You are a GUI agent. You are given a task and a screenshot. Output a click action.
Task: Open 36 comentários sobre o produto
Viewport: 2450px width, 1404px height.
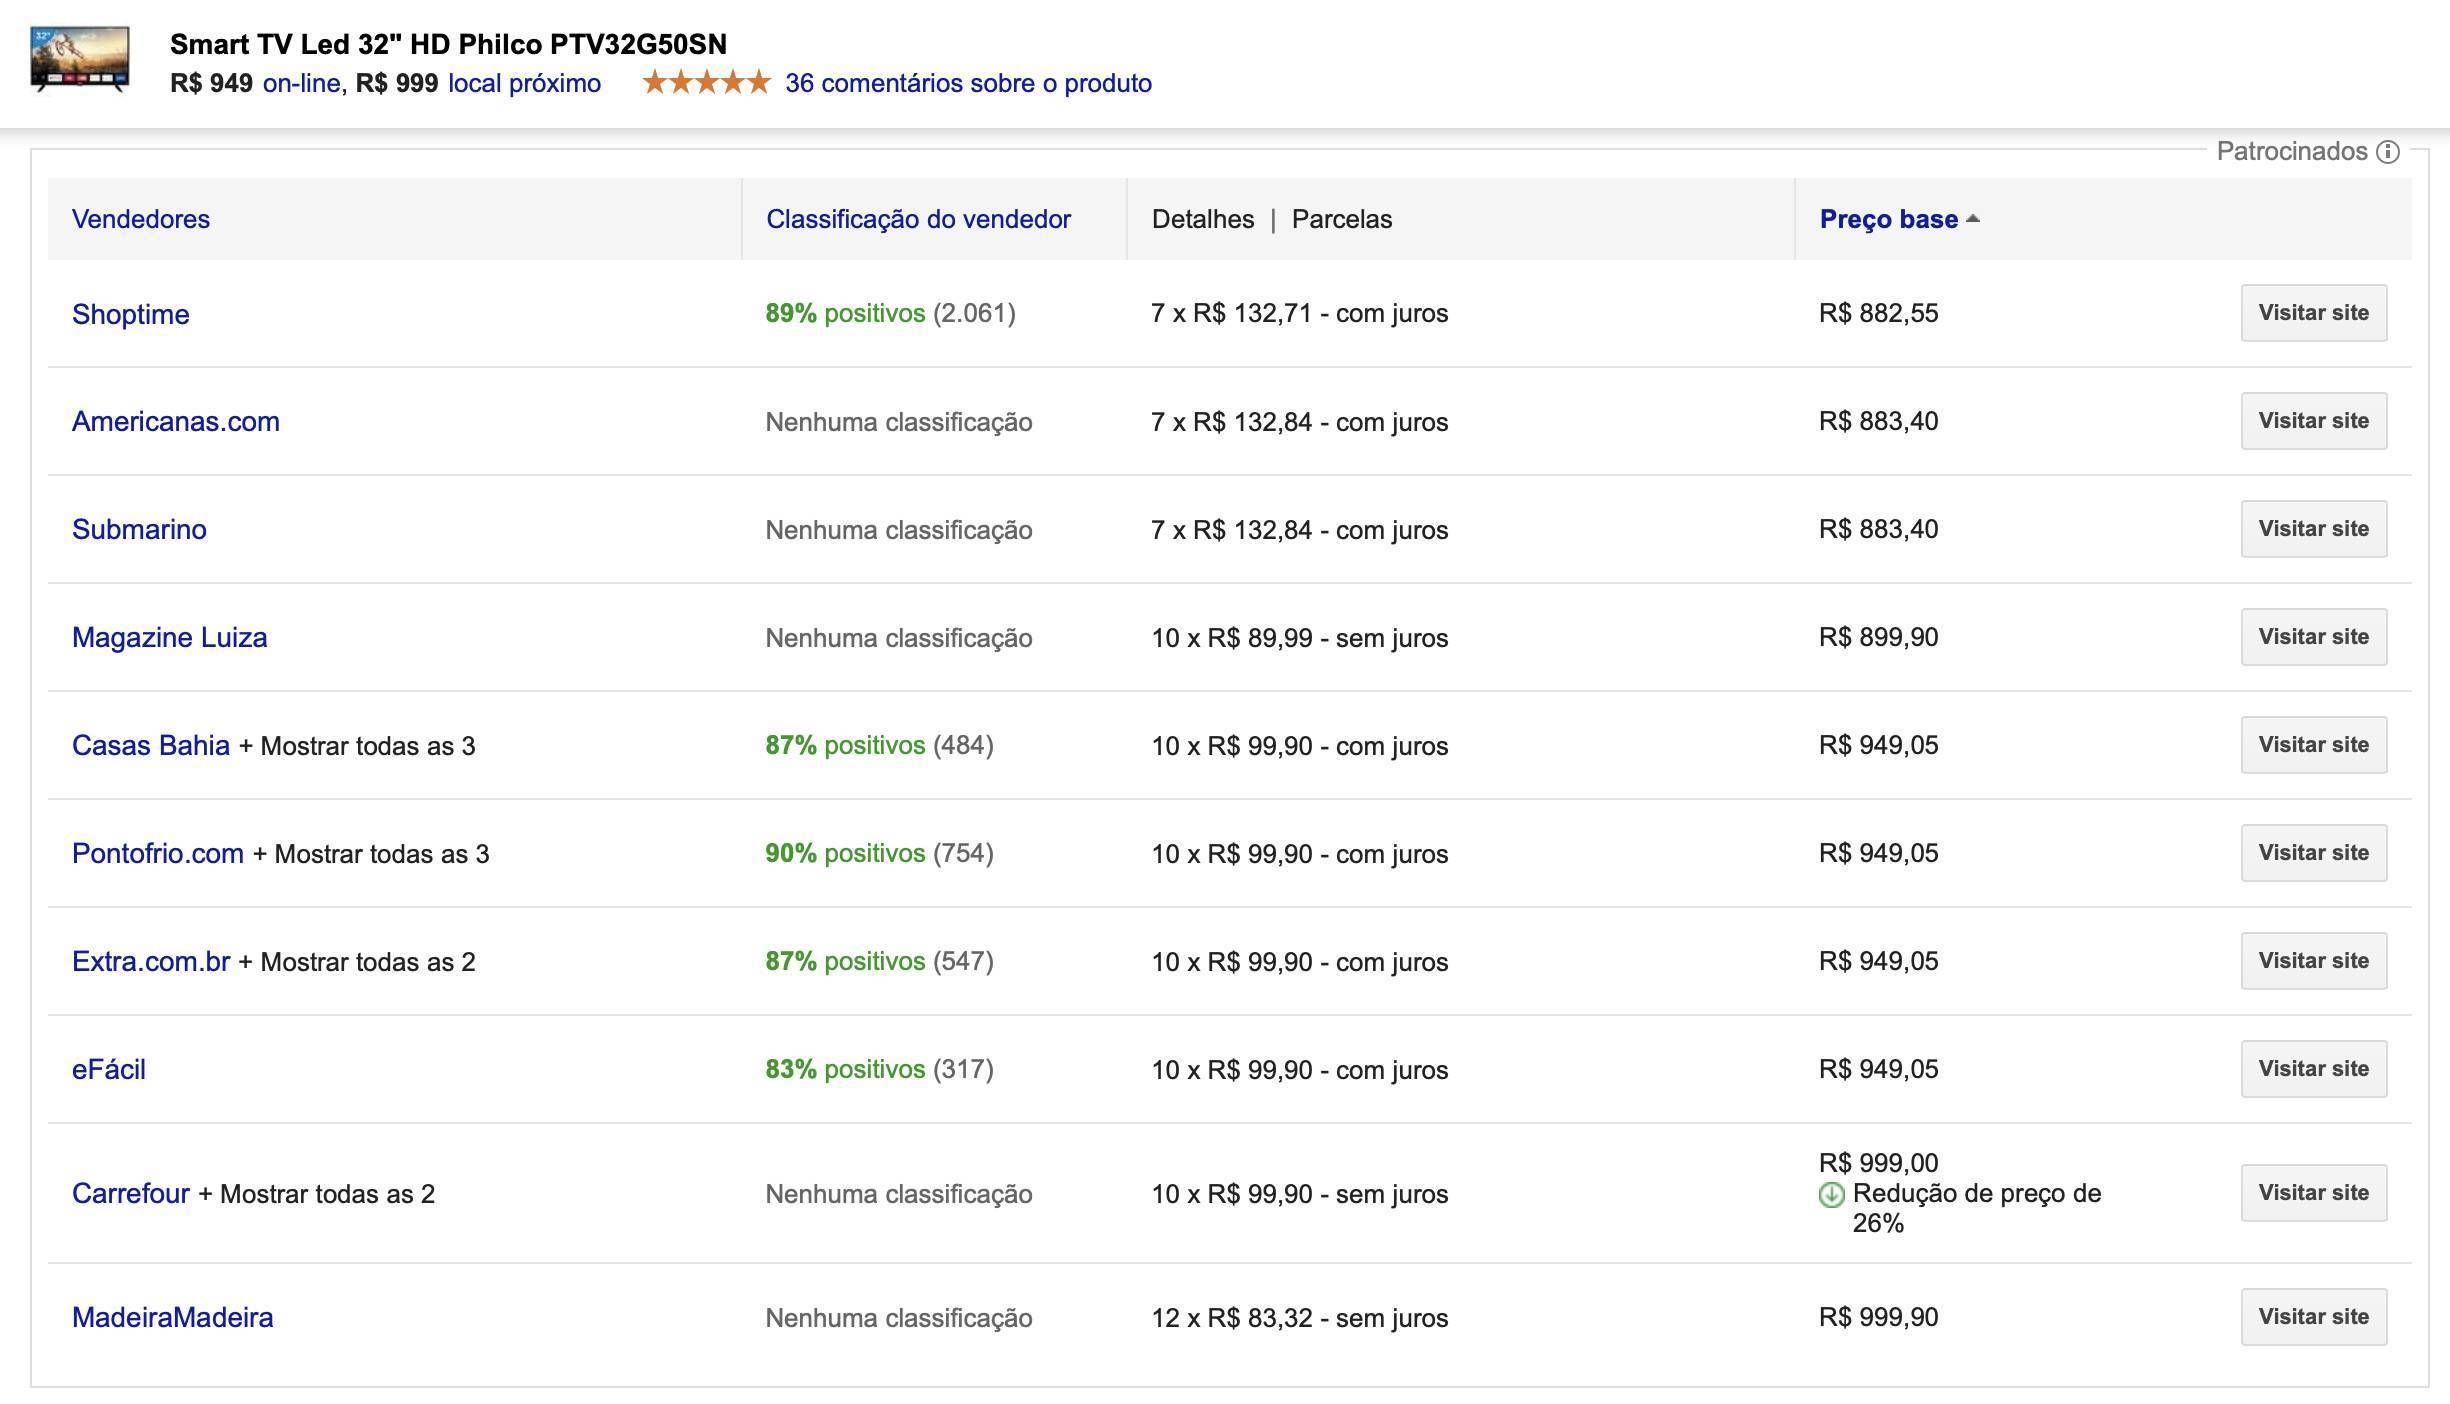(968, 83)
